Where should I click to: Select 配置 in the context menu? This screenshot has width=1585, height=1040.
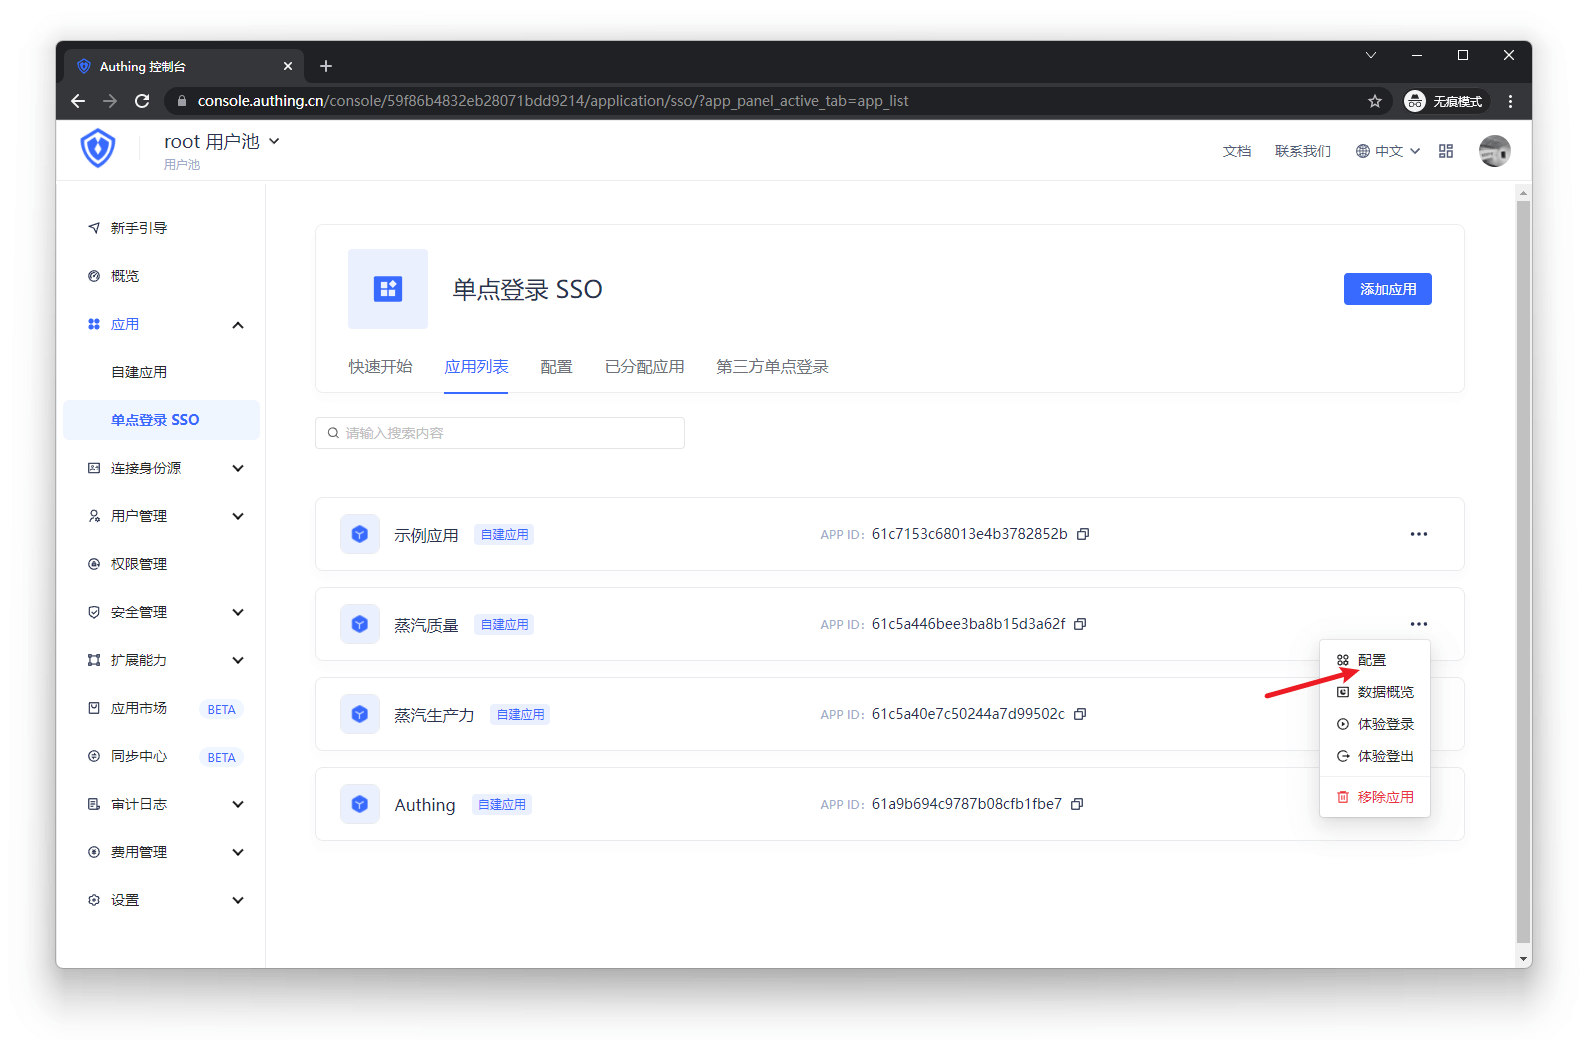click(x=1371, y=660)
